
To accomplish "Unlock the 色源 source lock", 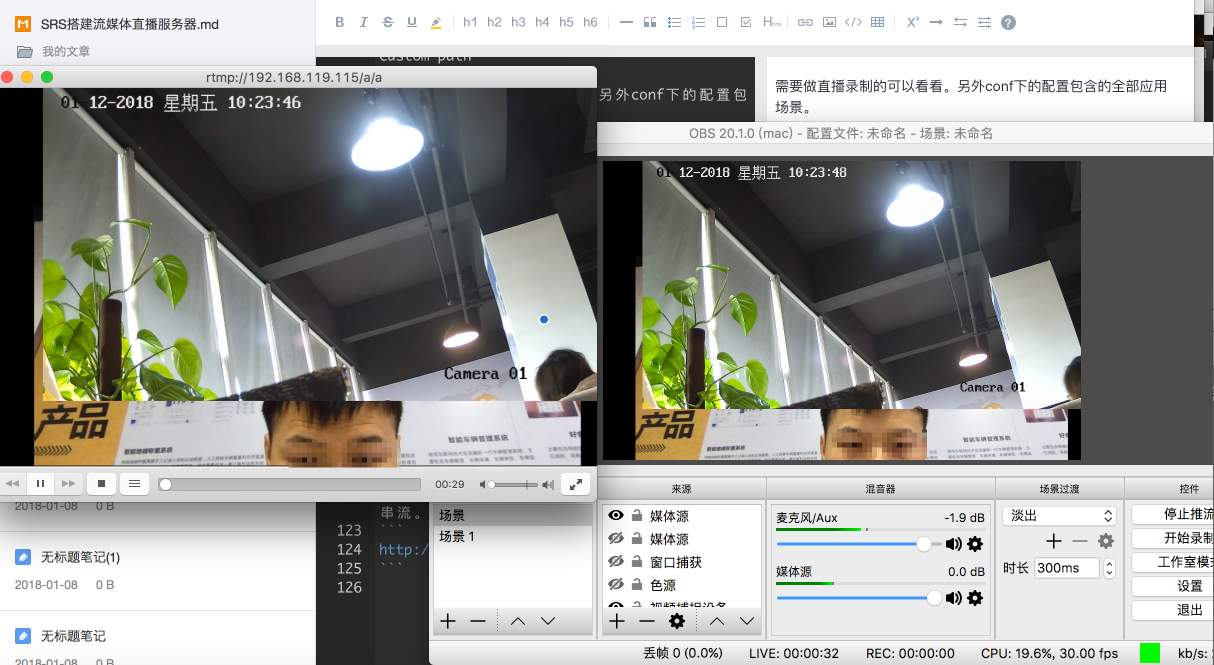I will [x=637, y=585].
